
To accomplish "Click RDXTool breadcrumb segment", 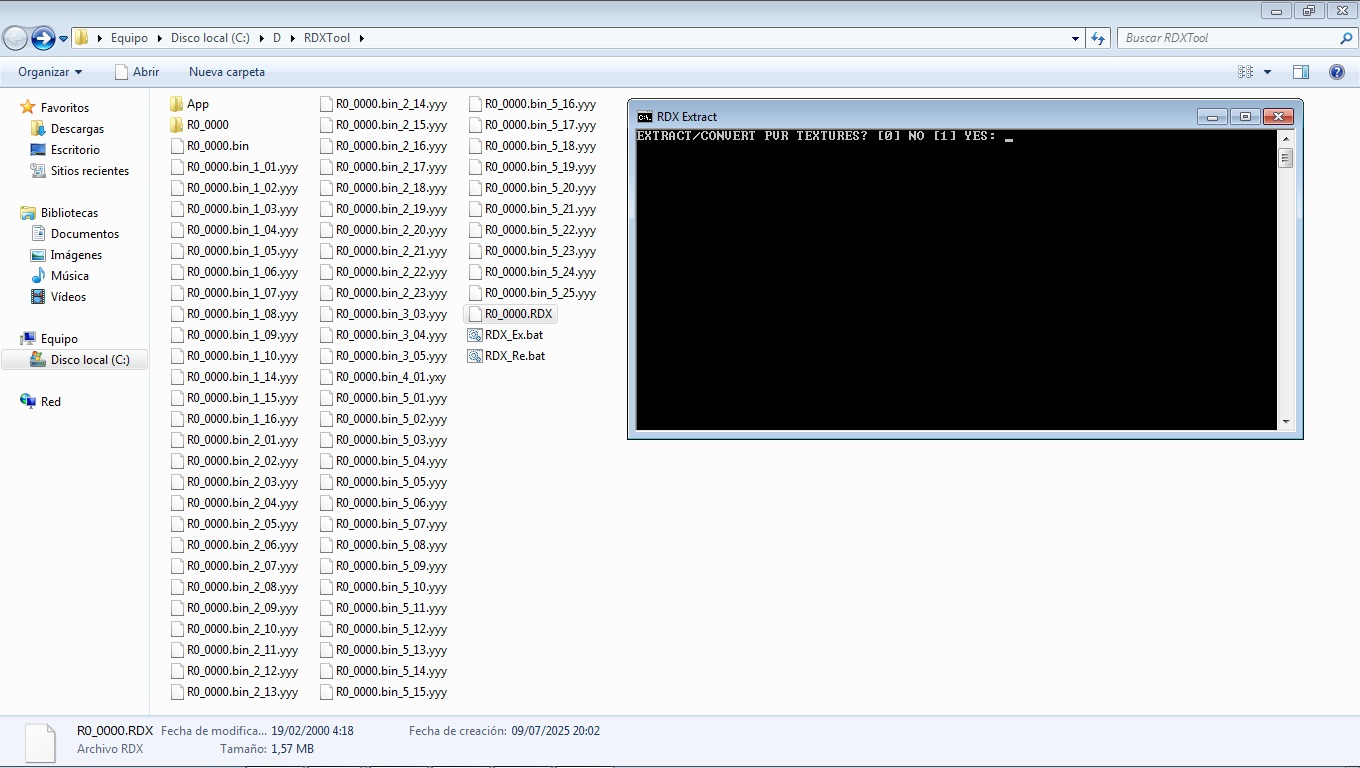I will pyautogui.click(x=327, y=38).
